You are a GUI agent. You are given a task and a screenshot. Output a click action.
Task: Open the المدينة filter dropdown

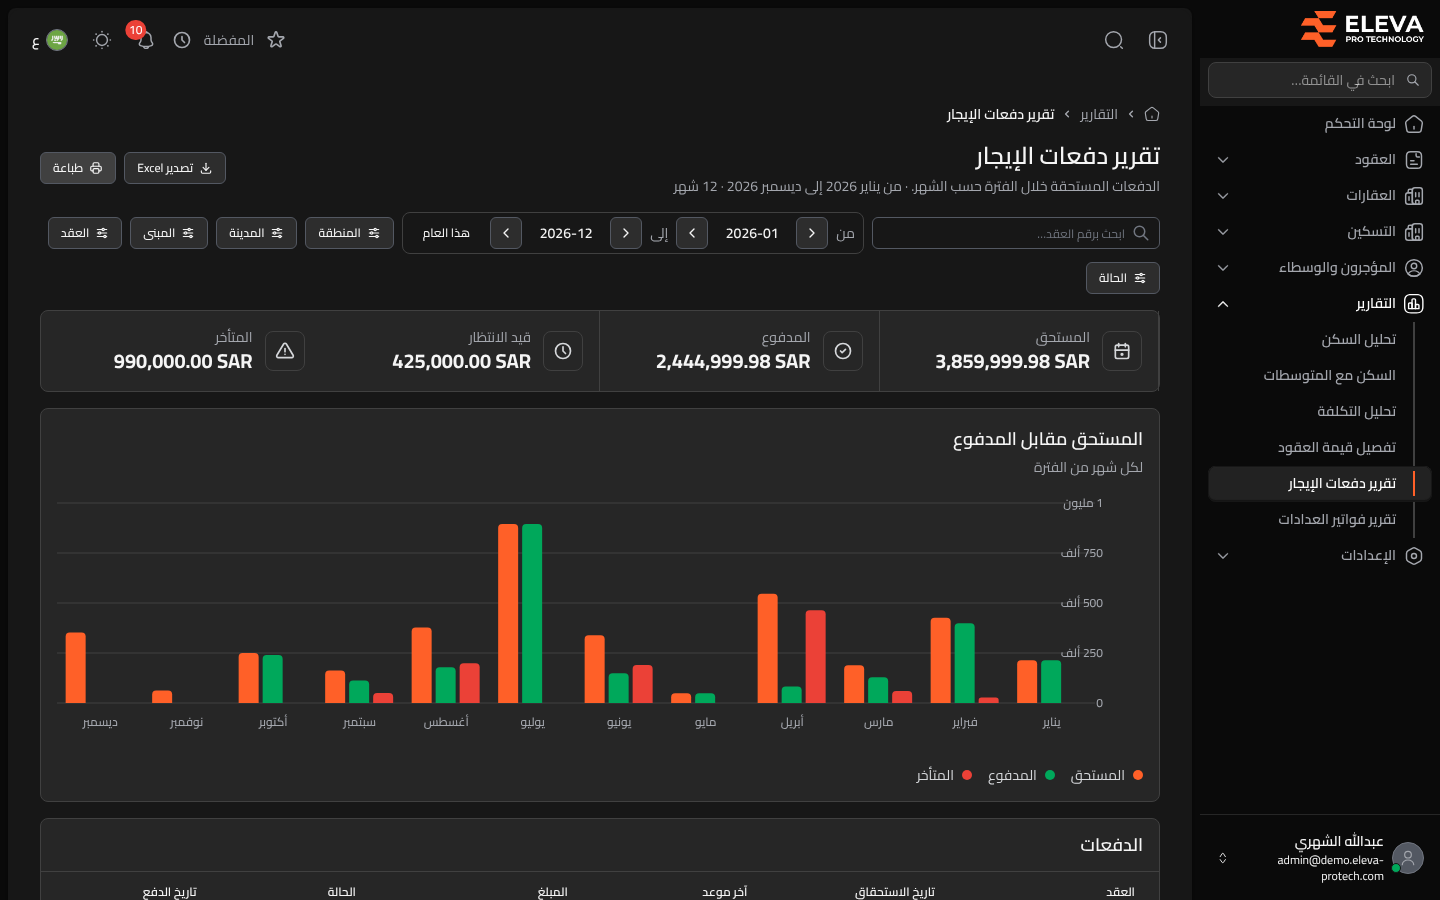click(x=256, y=233)
